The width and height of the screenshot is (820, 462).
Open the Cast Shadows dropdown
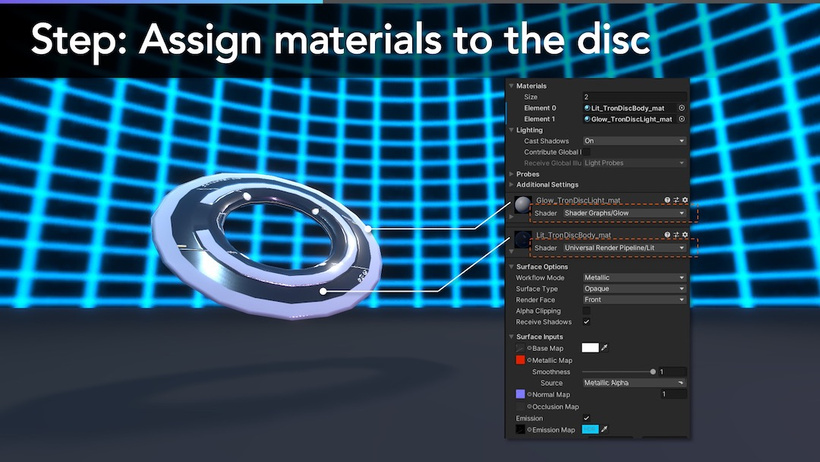tap(634, 141)
